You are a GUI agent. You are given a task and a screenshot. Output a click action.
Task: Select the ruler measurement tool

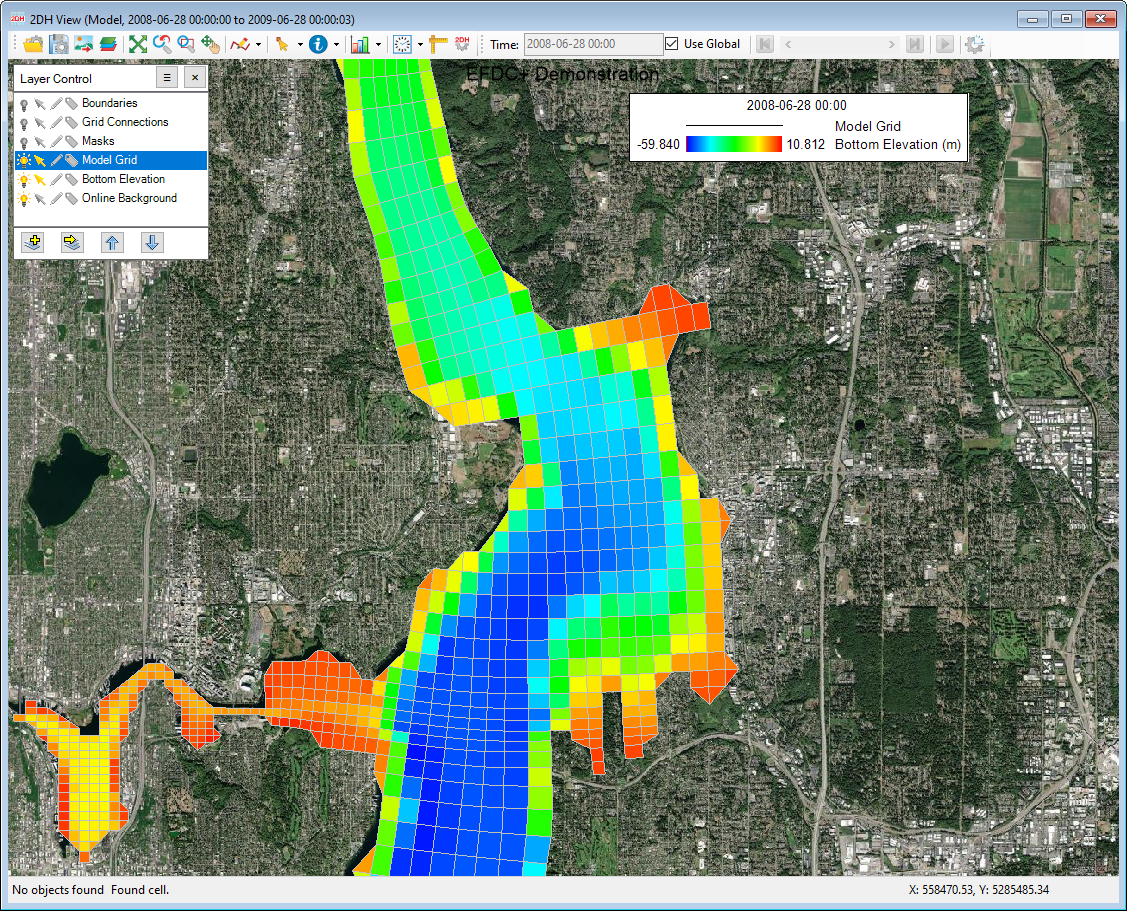(437, 44)
